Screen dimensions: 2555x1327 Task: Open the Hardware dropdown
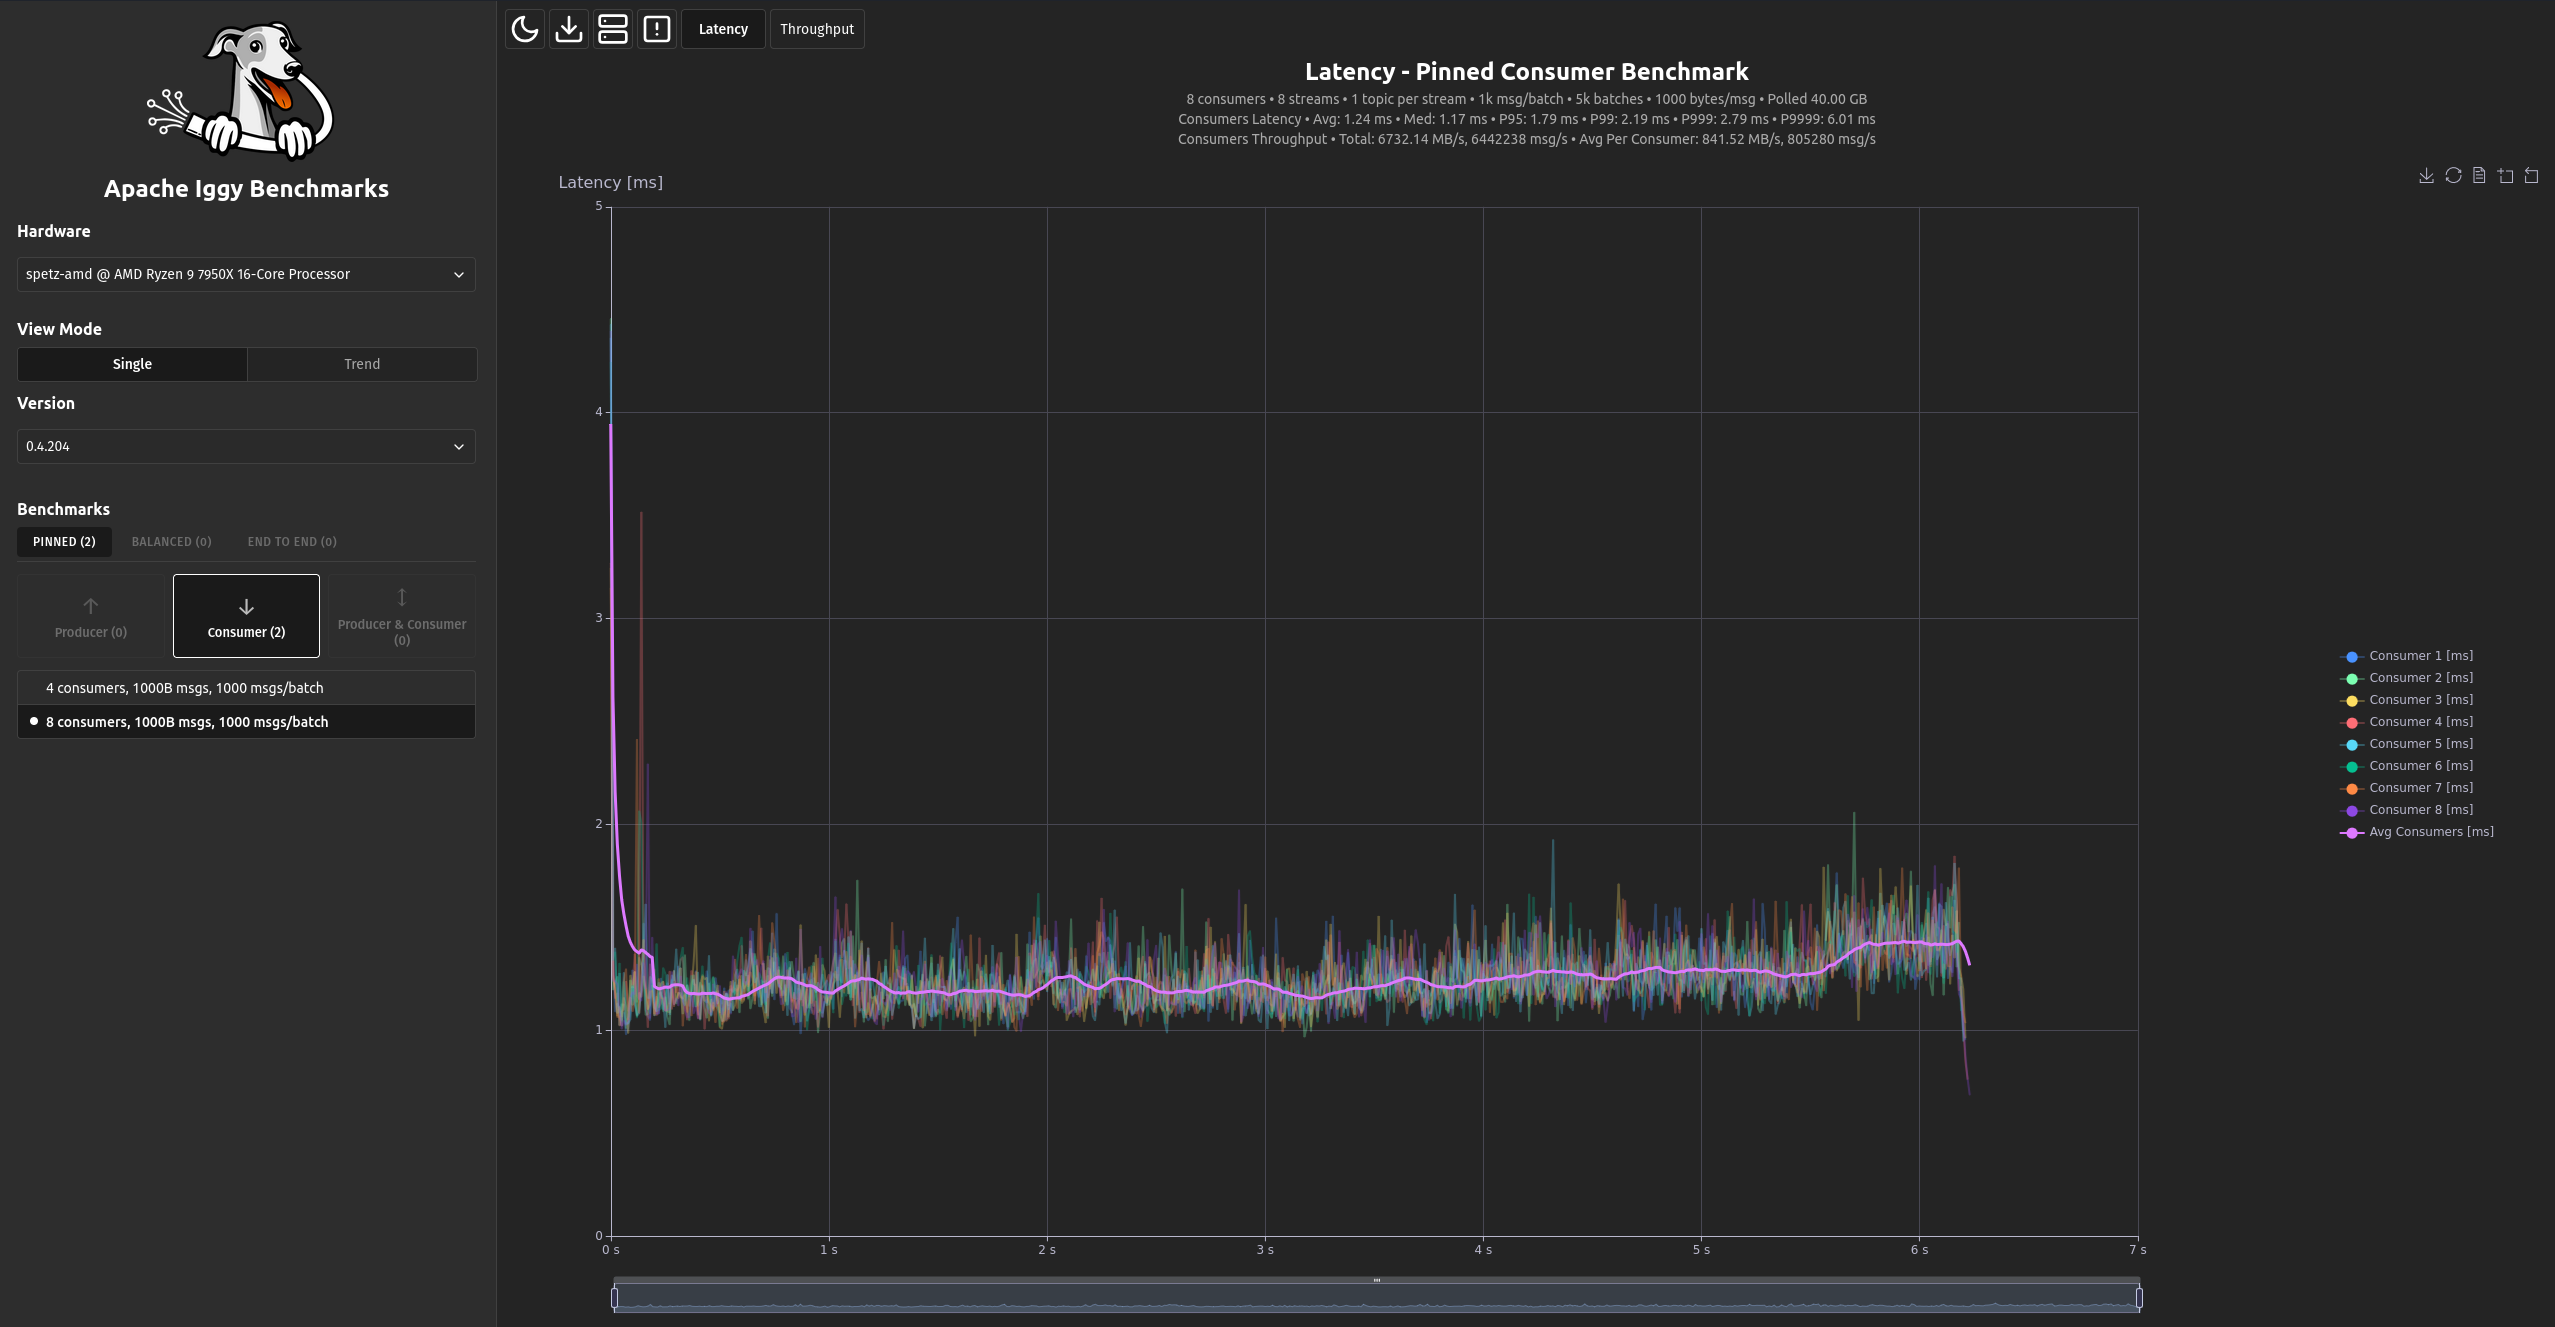pyautogui.click(x=246, y=274)
